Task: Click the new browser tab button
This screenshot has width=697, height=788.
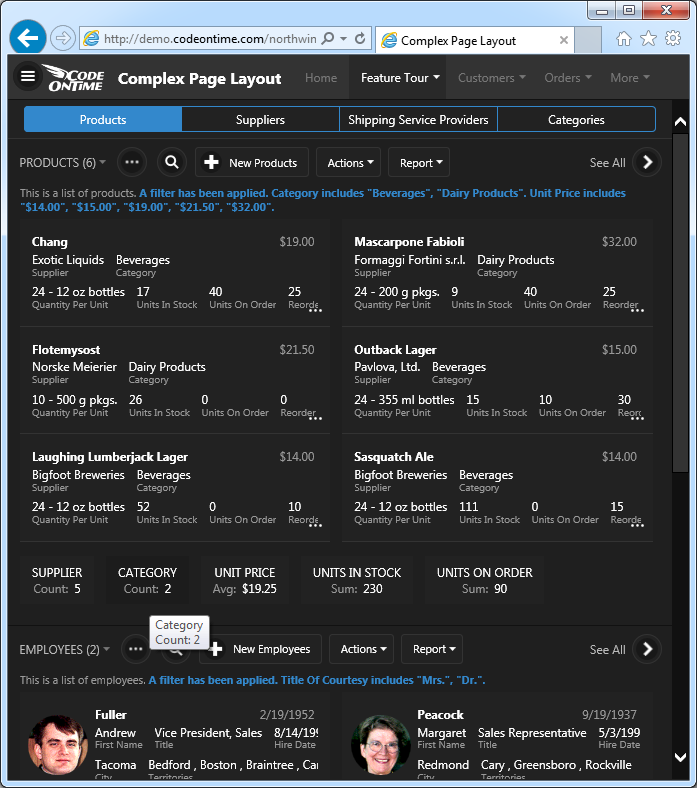Action: (x=588, y=40)
